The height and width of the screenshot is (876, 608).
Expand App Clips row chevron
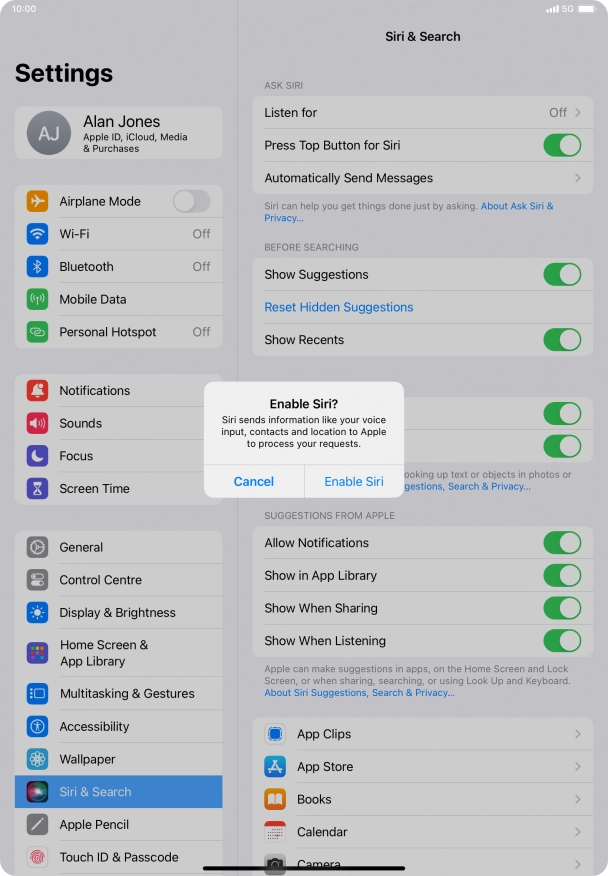click(578, 734)
